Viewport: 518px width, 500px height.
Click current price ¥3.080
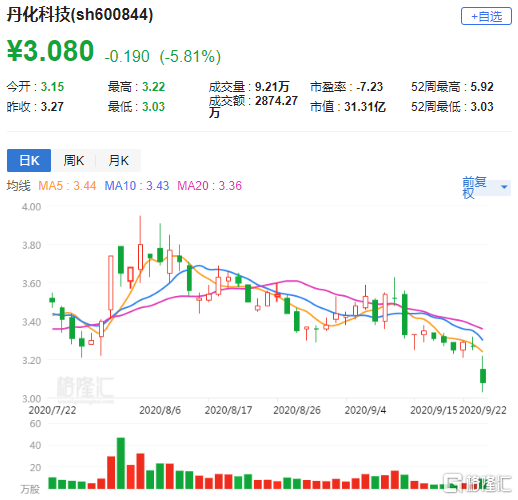coord(50,51)
